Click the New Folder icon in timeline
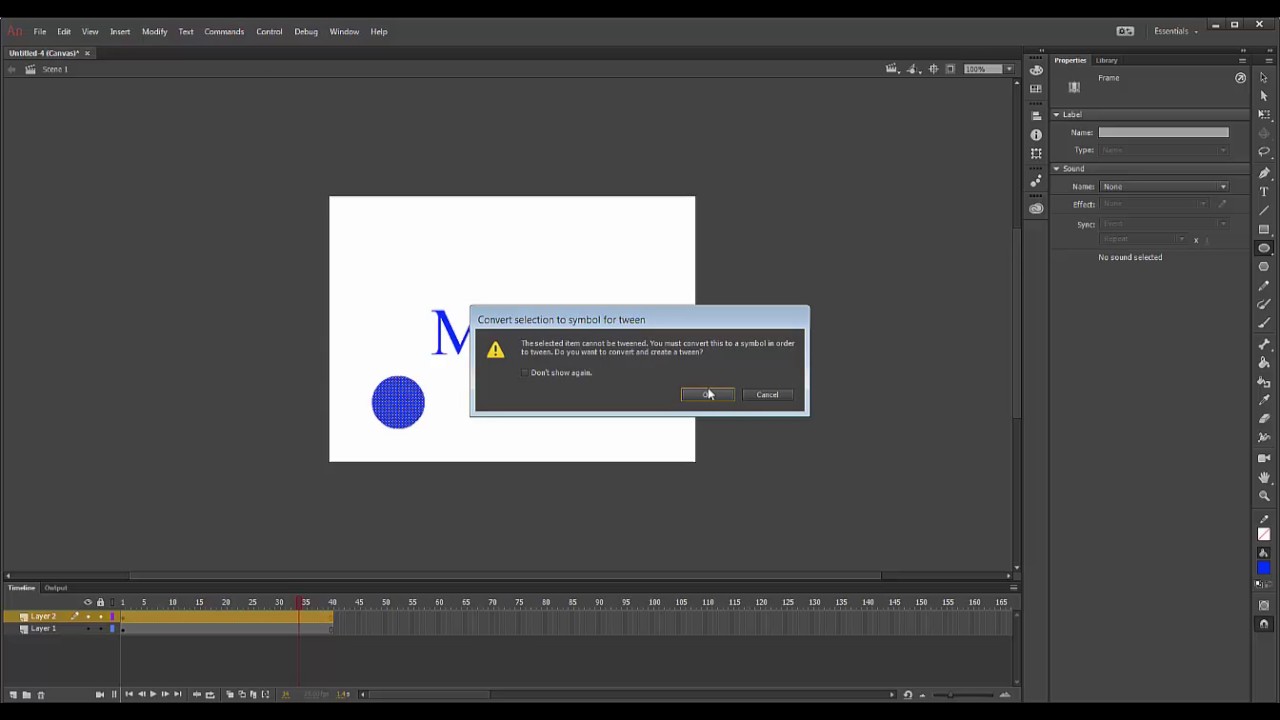Viewport: 1280px width, 720px height. click(x=26, y=694)
